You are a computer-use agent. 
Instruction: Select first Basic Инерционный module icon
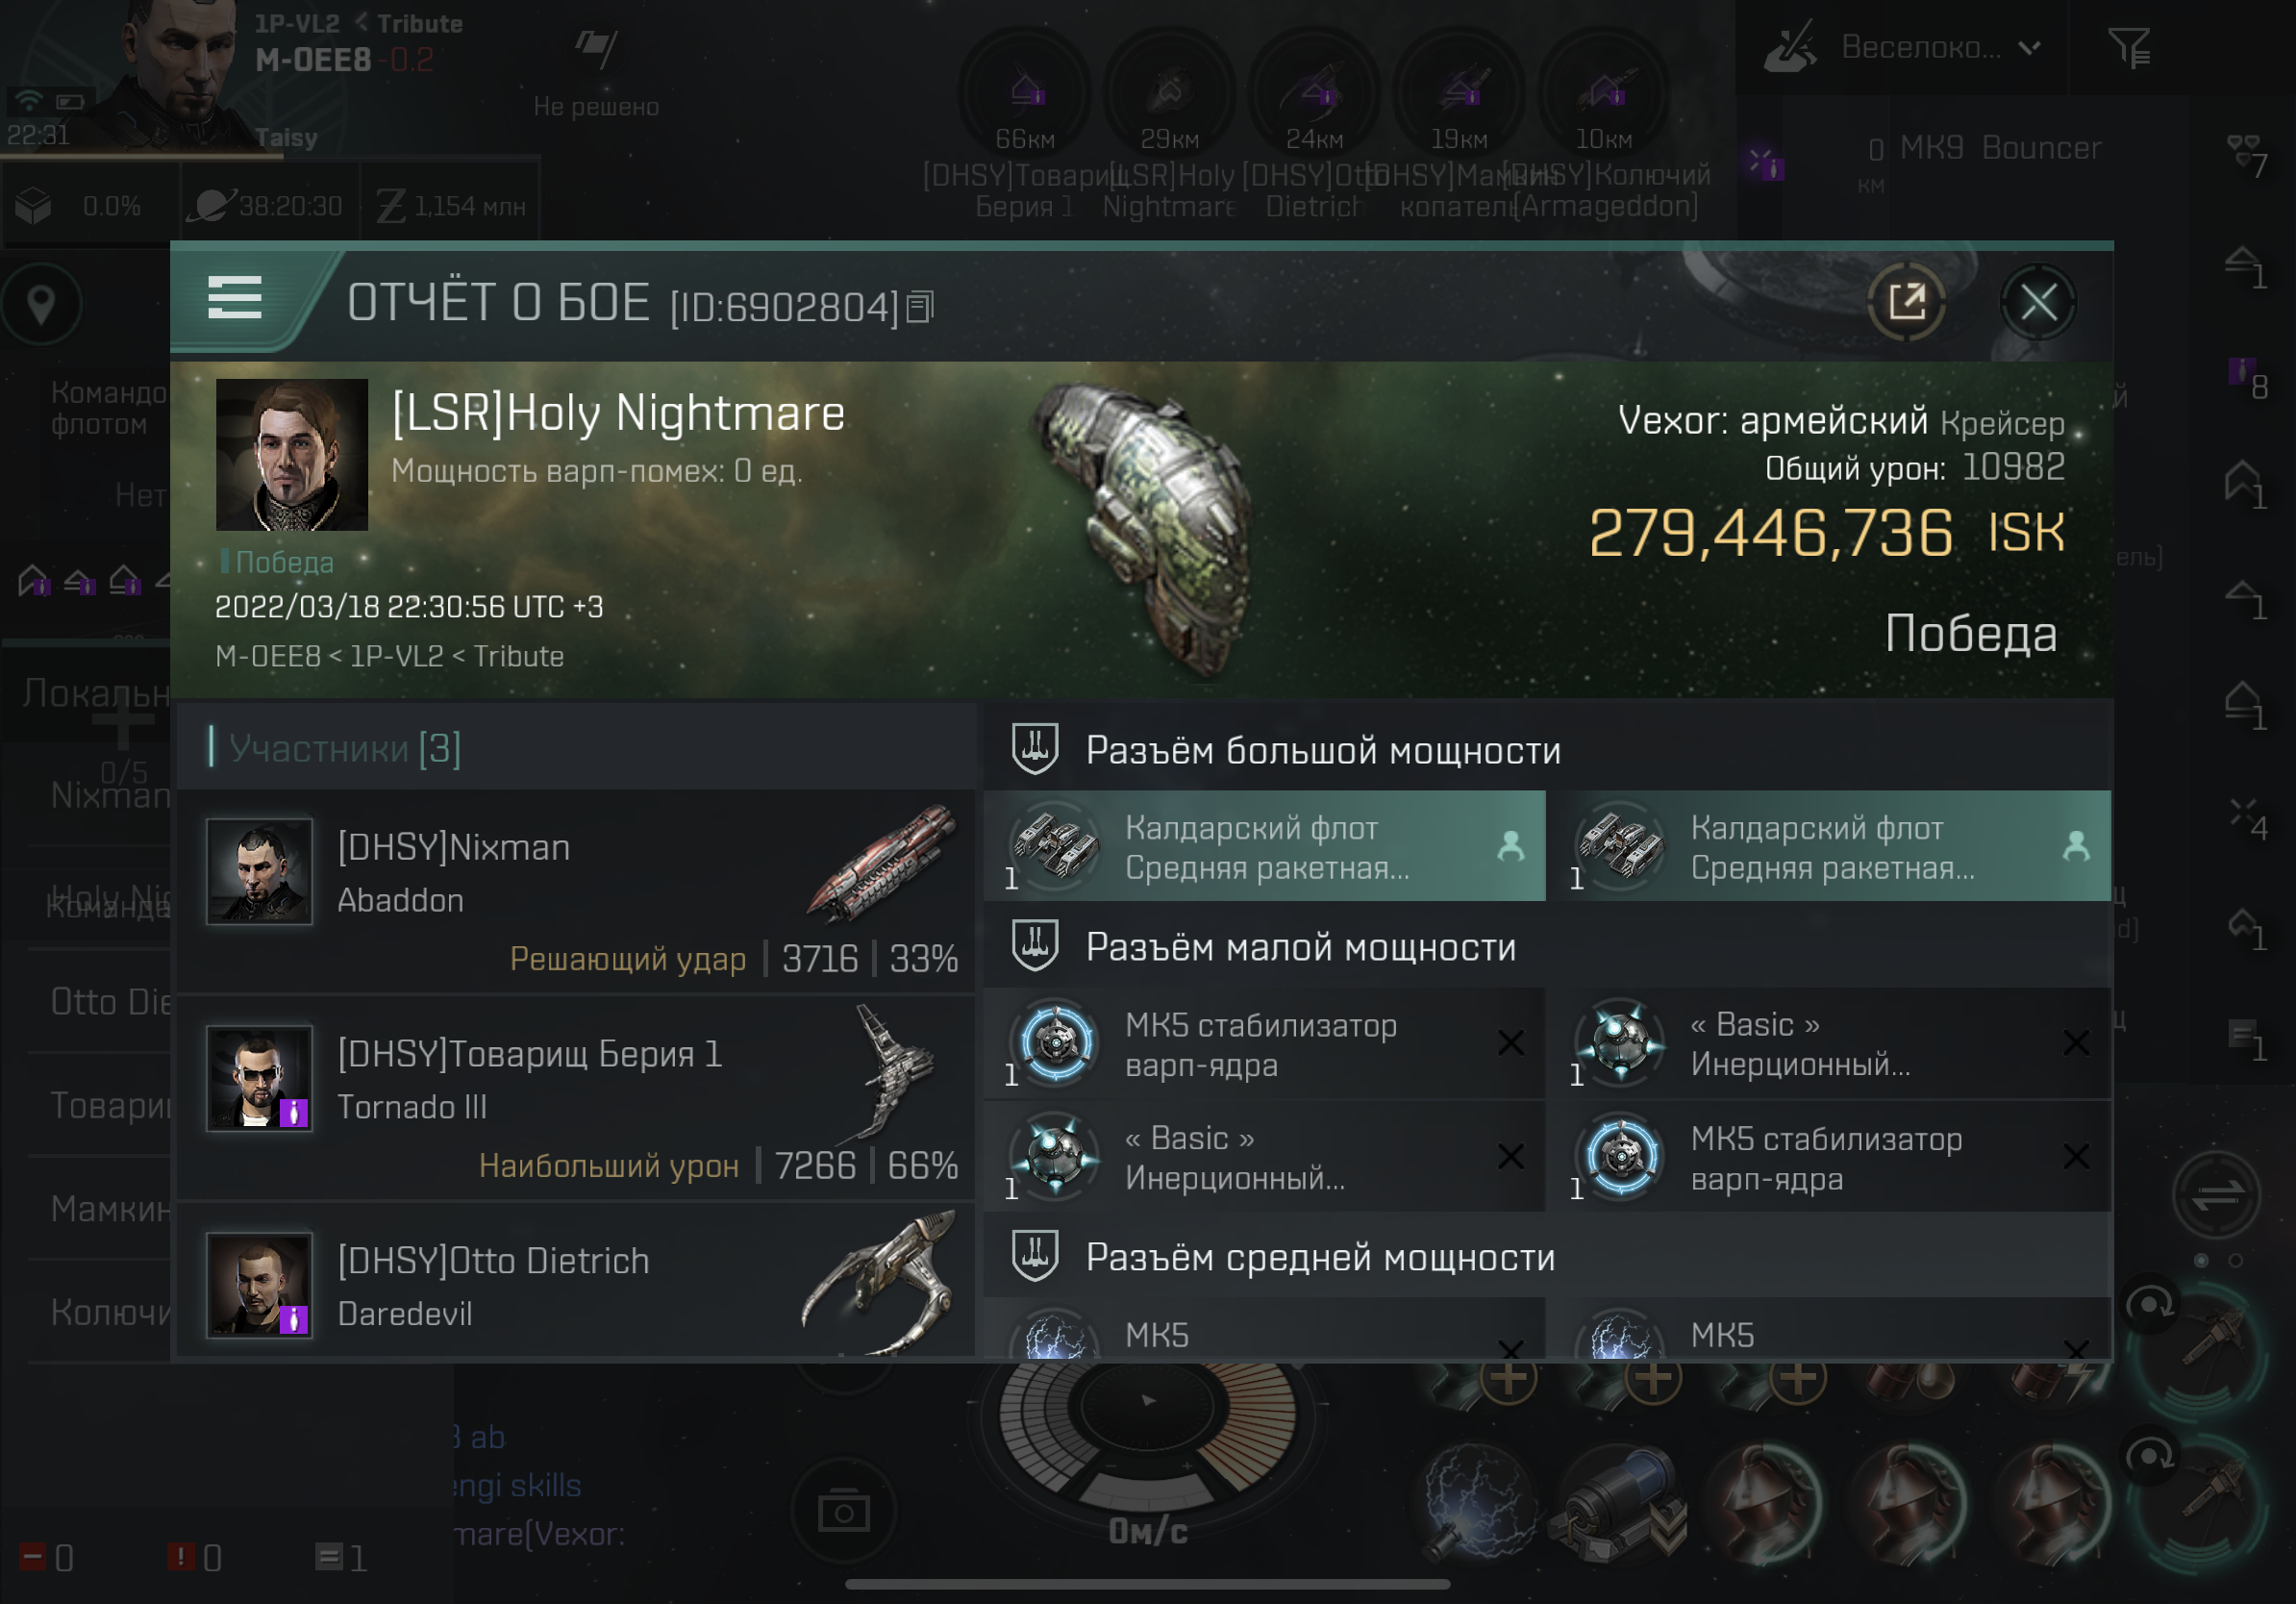1620,1043
